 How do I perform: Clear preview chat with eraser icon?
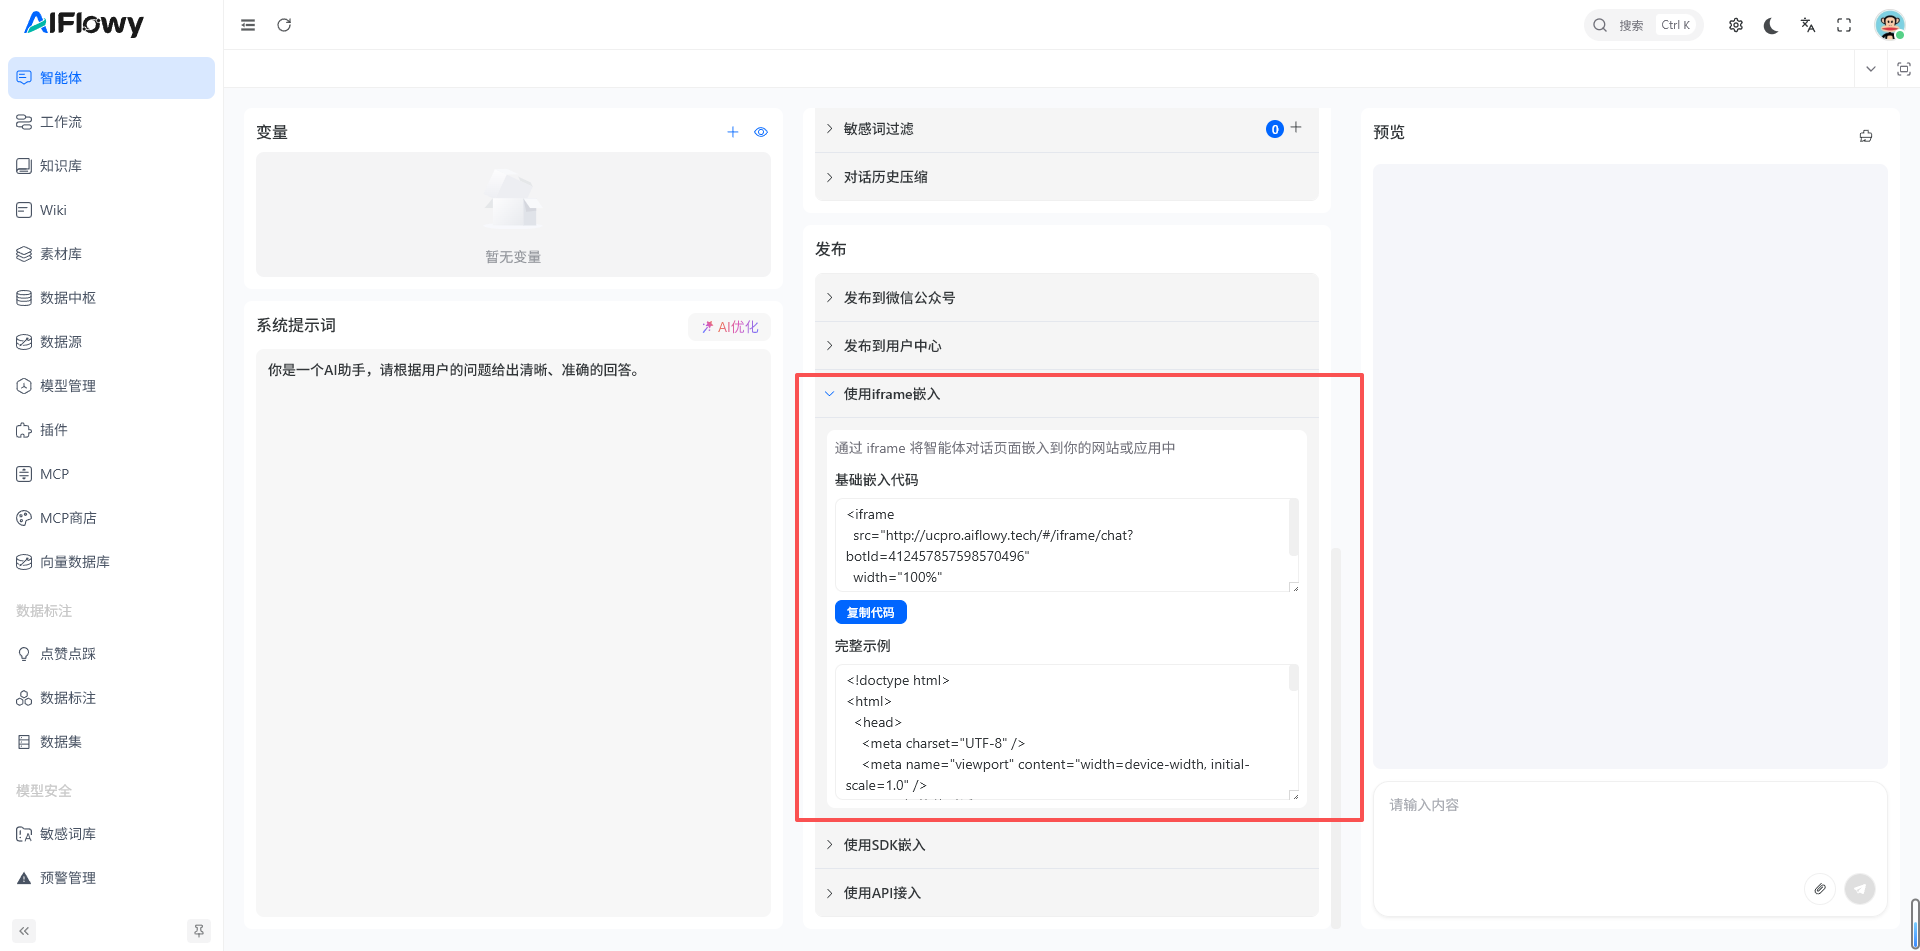(1866, 136)
